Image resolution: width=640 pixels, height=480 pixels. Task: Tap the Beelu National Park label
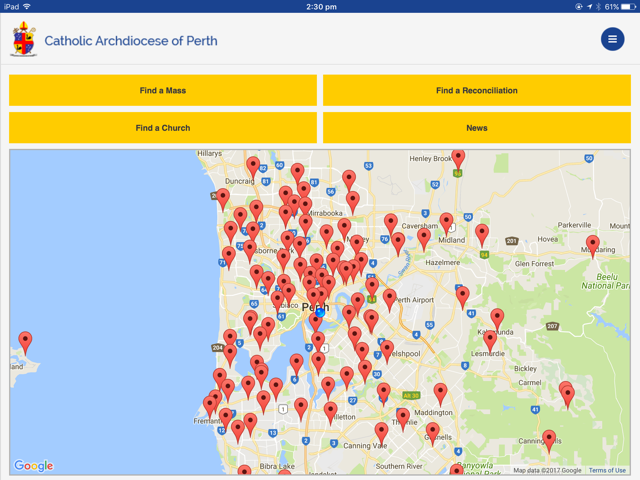tap(606, 281)
